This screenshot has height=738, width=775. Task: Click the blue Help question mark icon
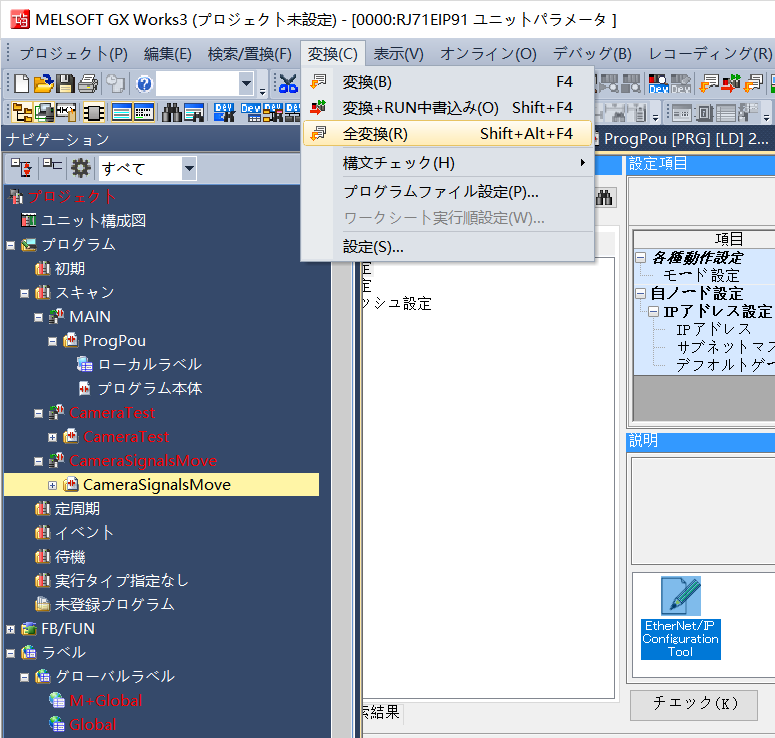tap(144, 84)
